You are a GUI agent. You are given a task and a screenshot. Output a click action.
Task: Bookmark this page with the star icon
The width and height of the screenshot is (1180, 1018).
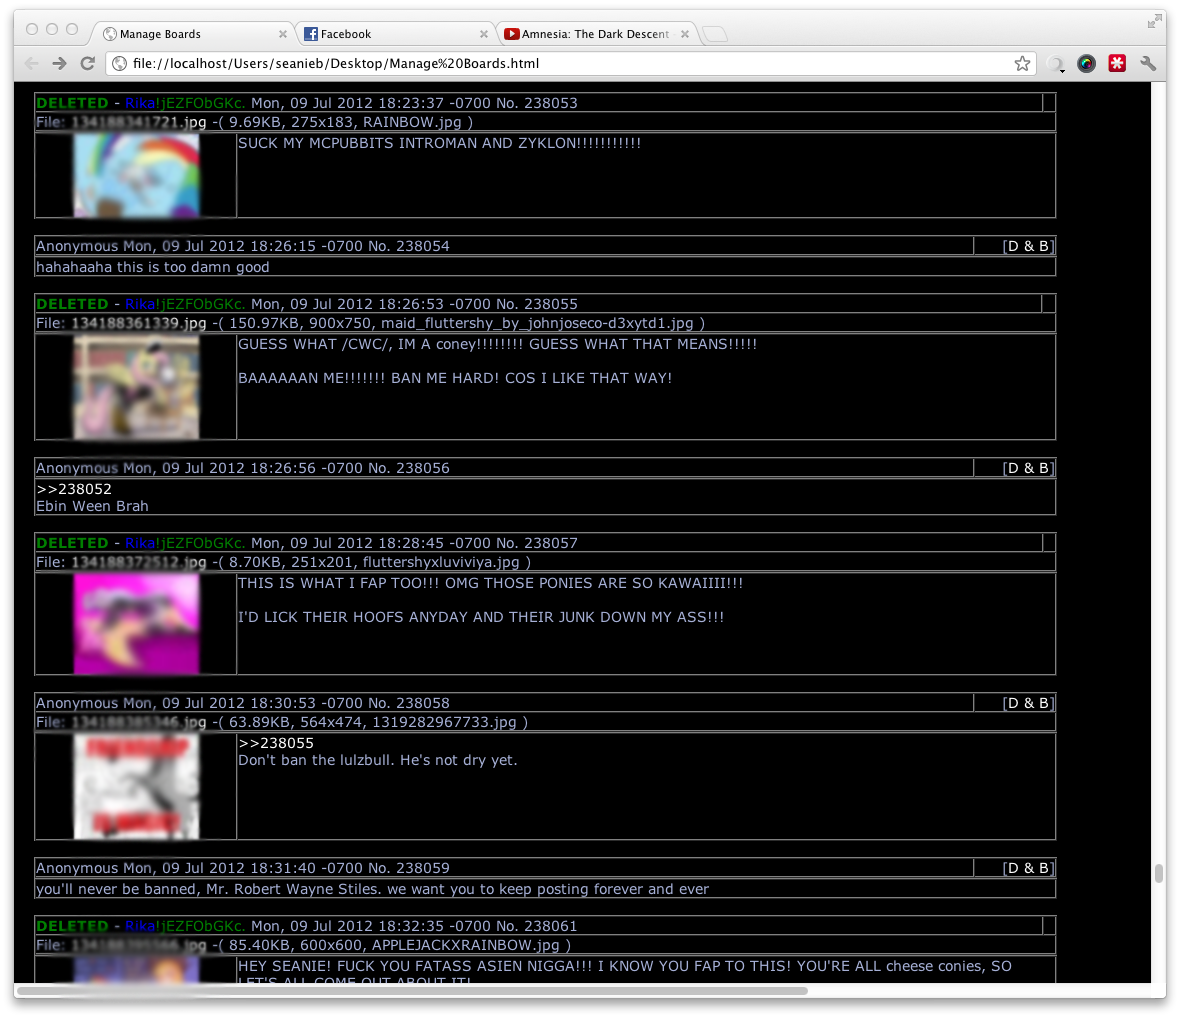point(1021,63)
